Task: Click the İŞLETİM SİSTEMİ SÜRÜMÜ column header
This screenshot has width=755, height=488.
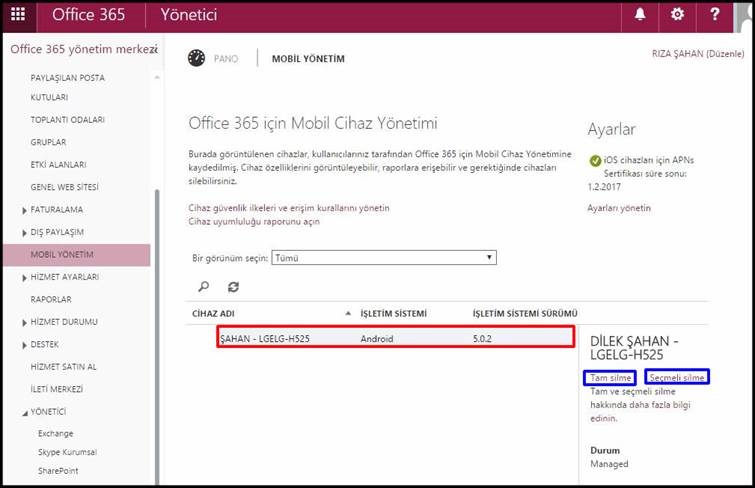Action: pyautogui.click(x=525, y=314)
